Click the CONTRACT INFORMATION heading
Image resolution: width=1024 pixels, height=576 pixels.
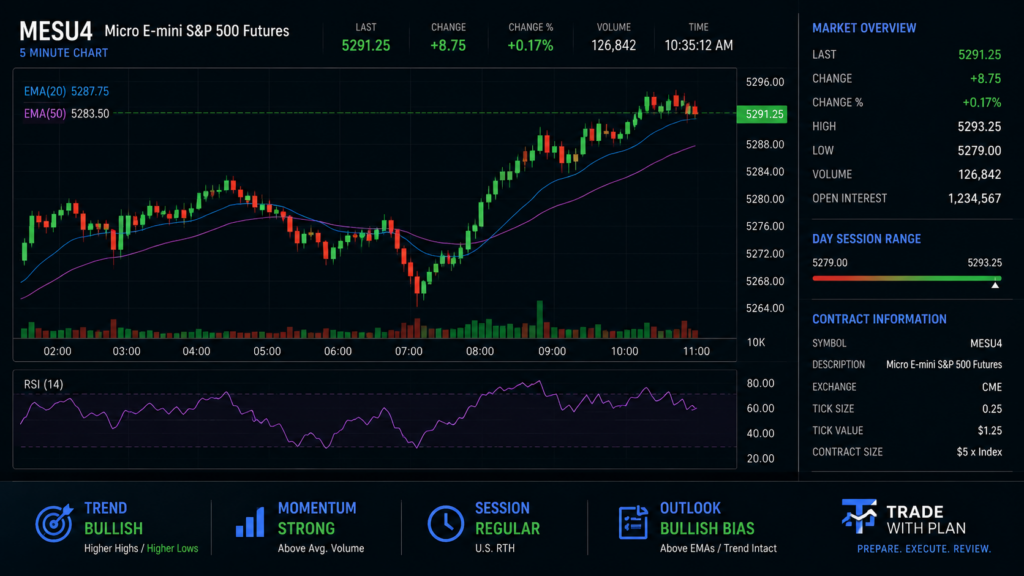(879, 319)
